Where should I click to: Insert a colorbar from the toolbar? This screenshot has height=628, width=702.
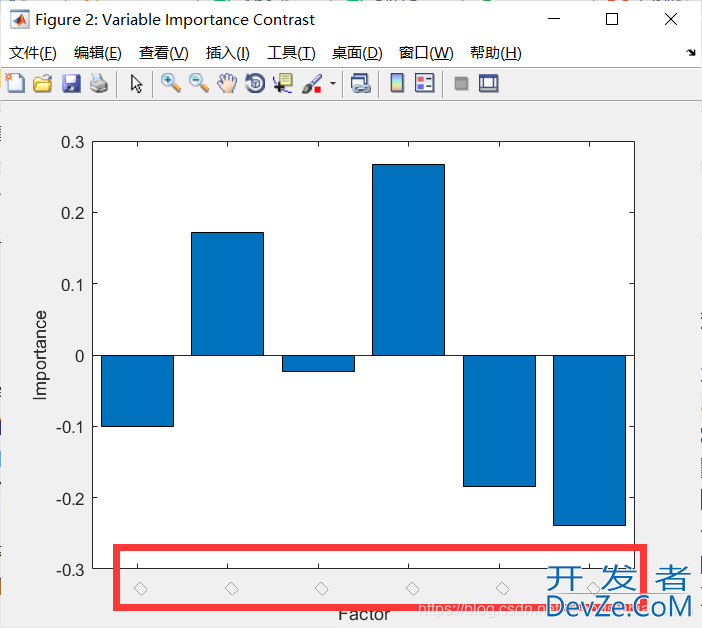click(x=397, y=83)
